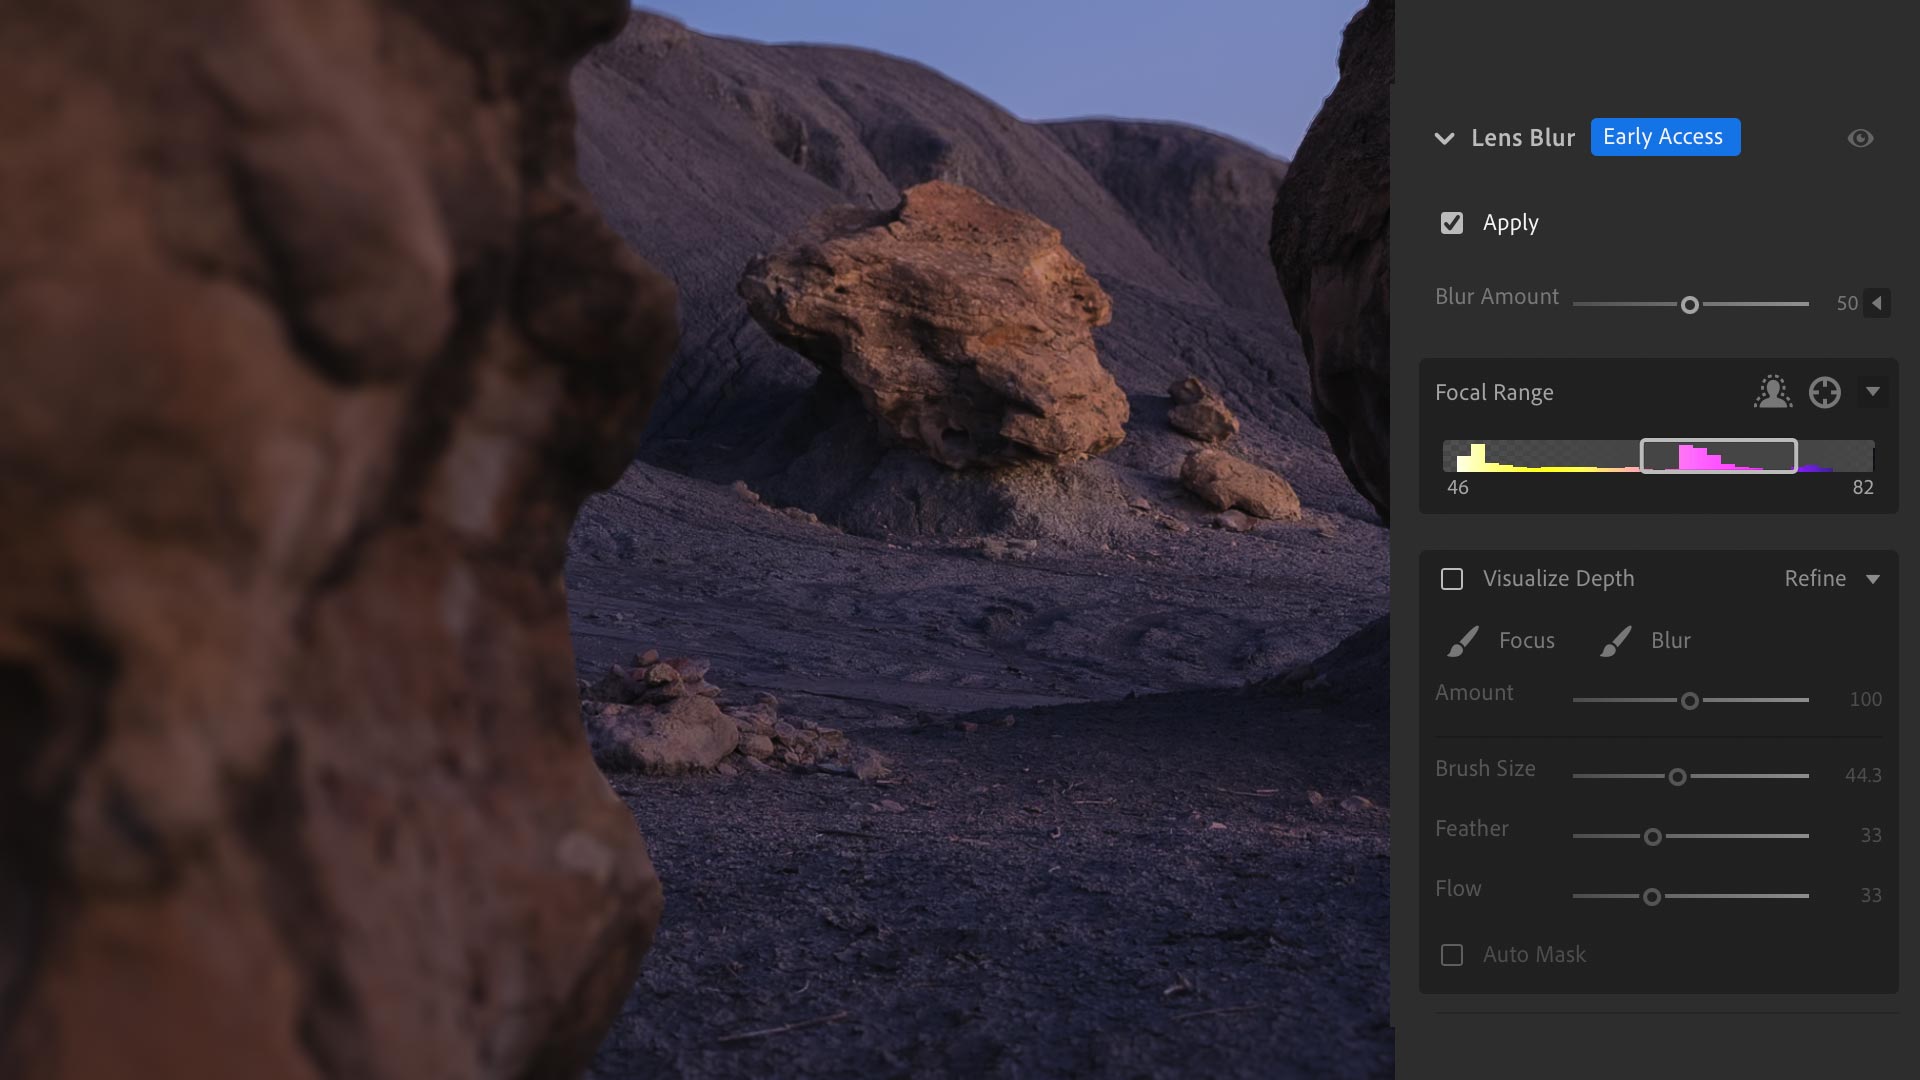Open the Focal Range dropdown arrow

[1872, 391]
